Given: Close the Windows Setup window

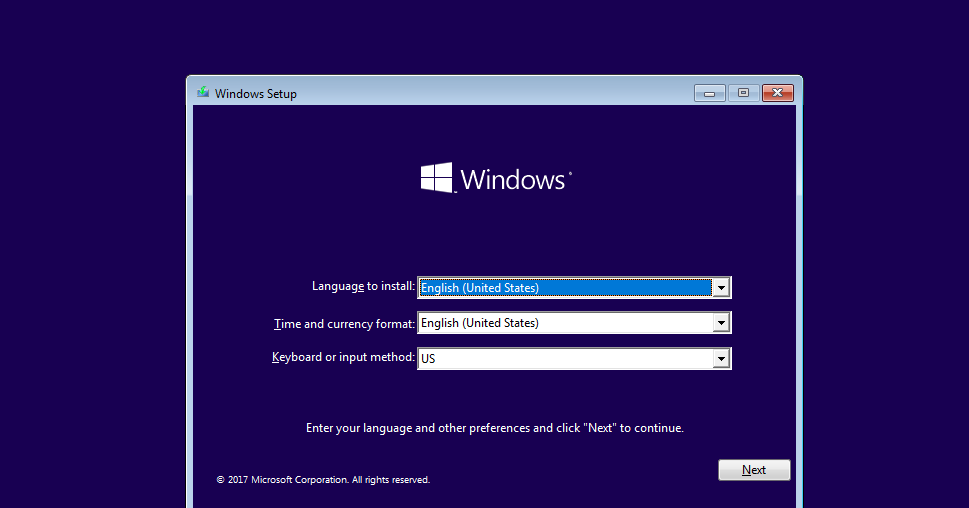Looking at the screenshot, I should pos(778,93).
